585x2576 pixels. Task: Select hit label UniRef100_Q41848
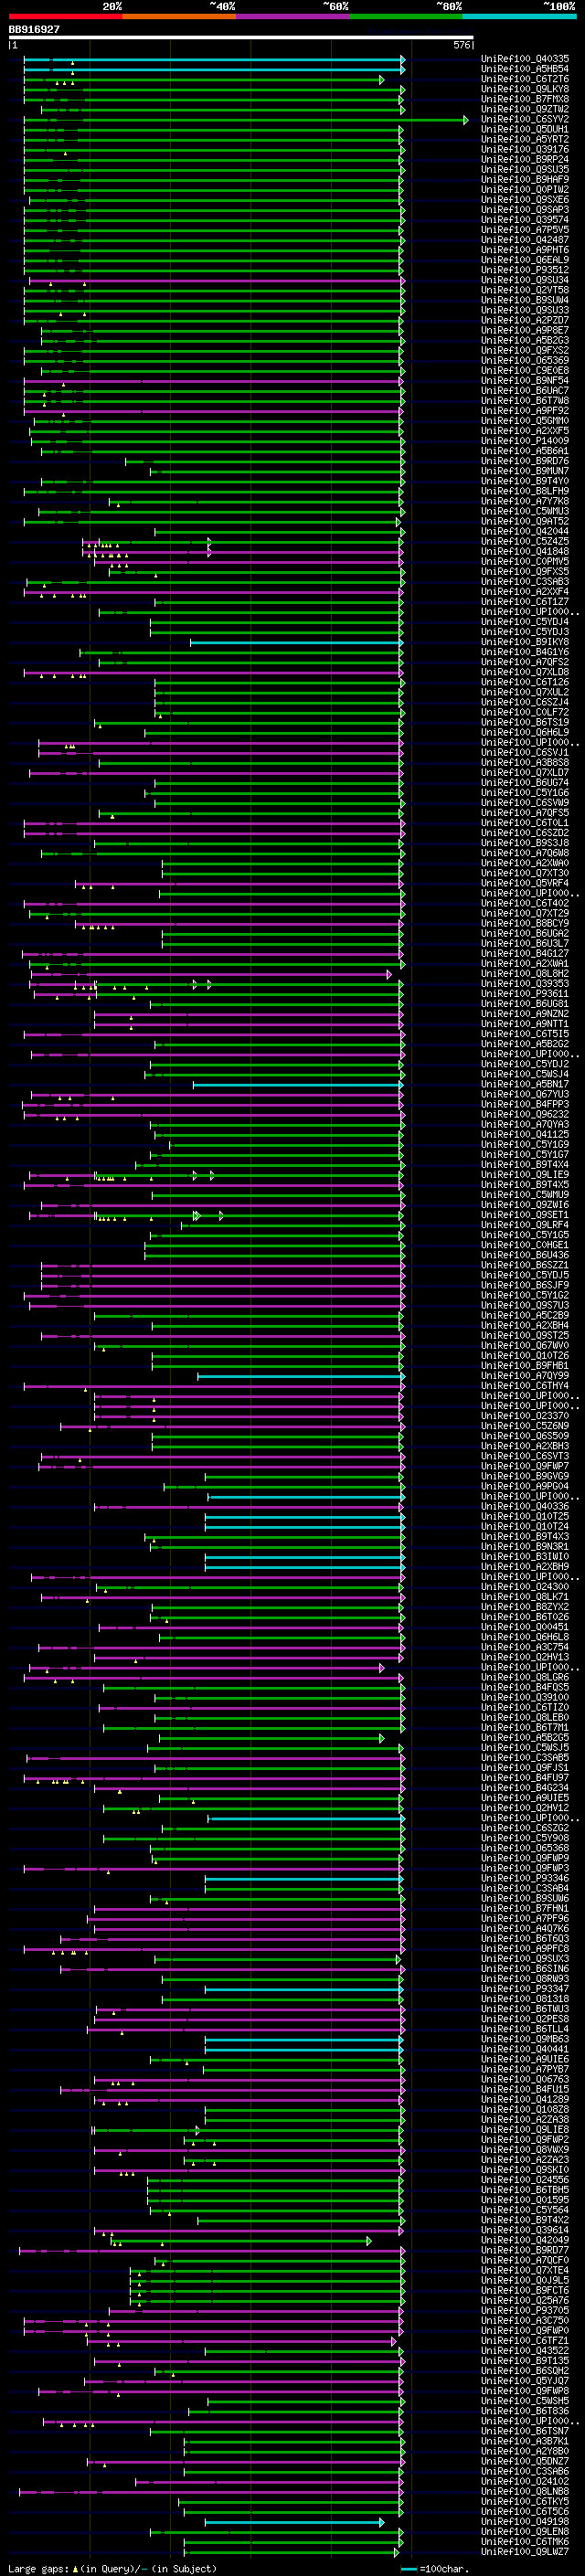525,551
